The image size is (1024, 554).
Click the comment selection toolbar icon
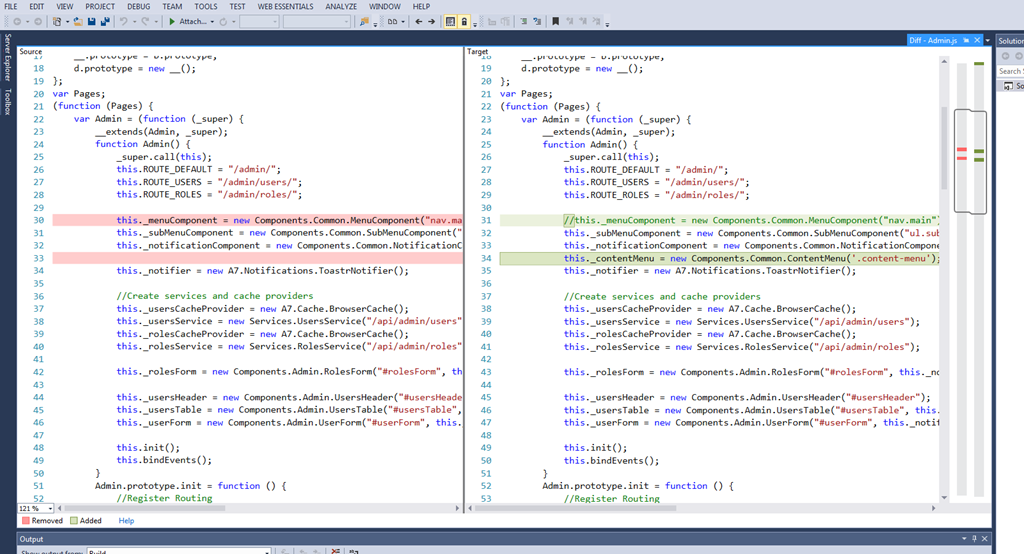523,22
